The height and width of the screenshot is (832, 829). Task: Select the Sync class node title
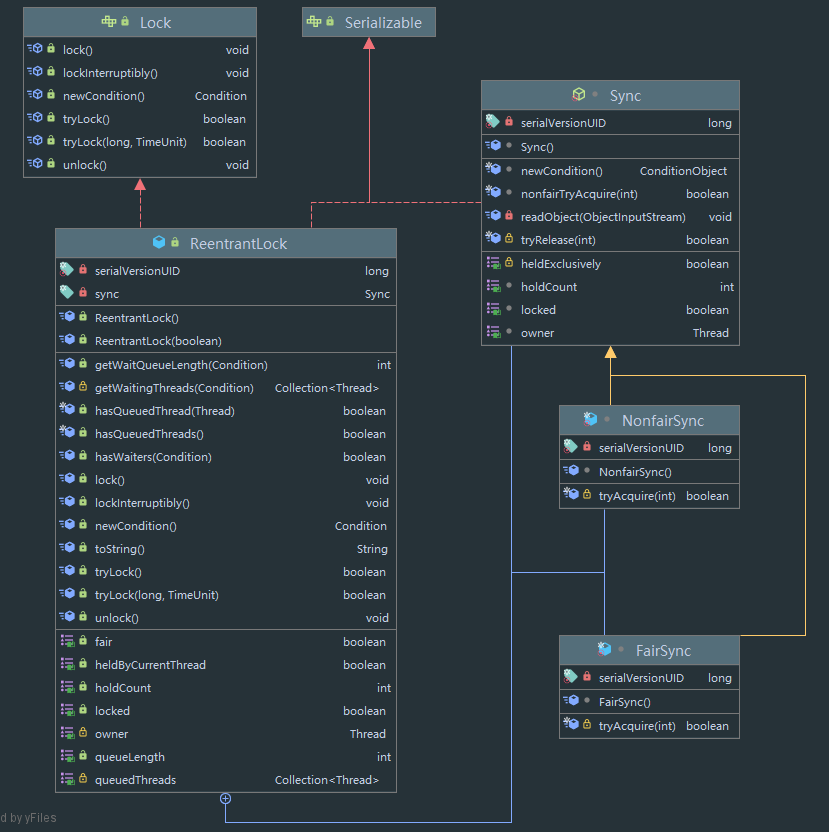tap(625, 95)
